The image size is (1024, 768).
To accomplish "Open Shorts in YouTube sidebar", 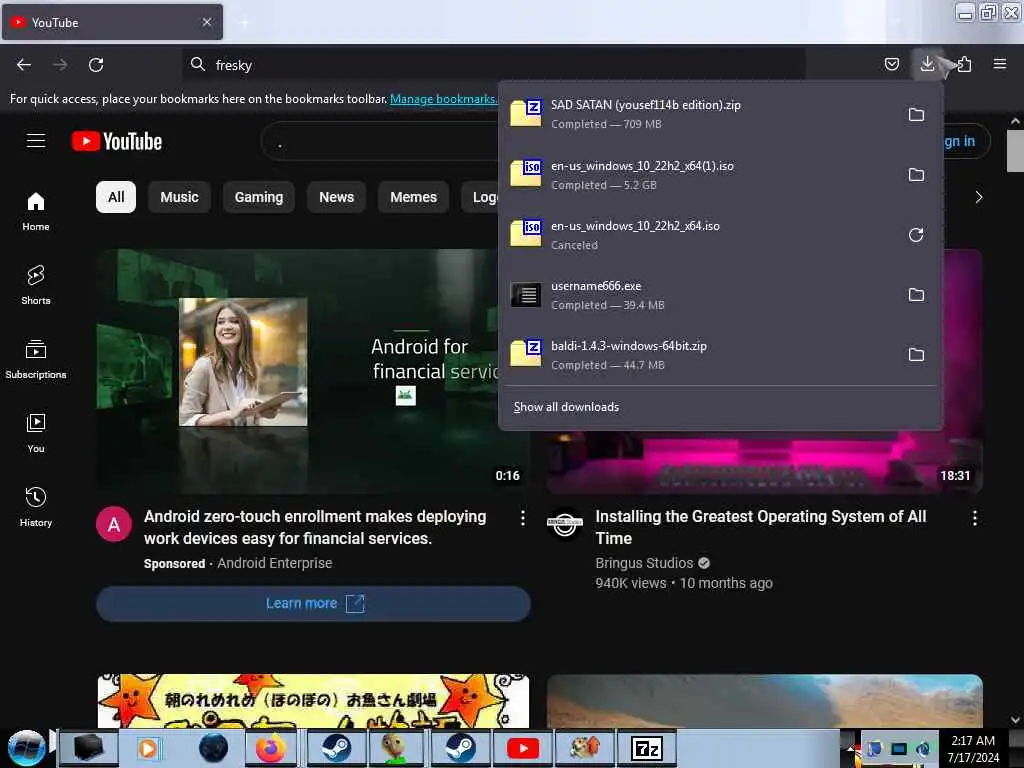I will (x=36, y=285).
